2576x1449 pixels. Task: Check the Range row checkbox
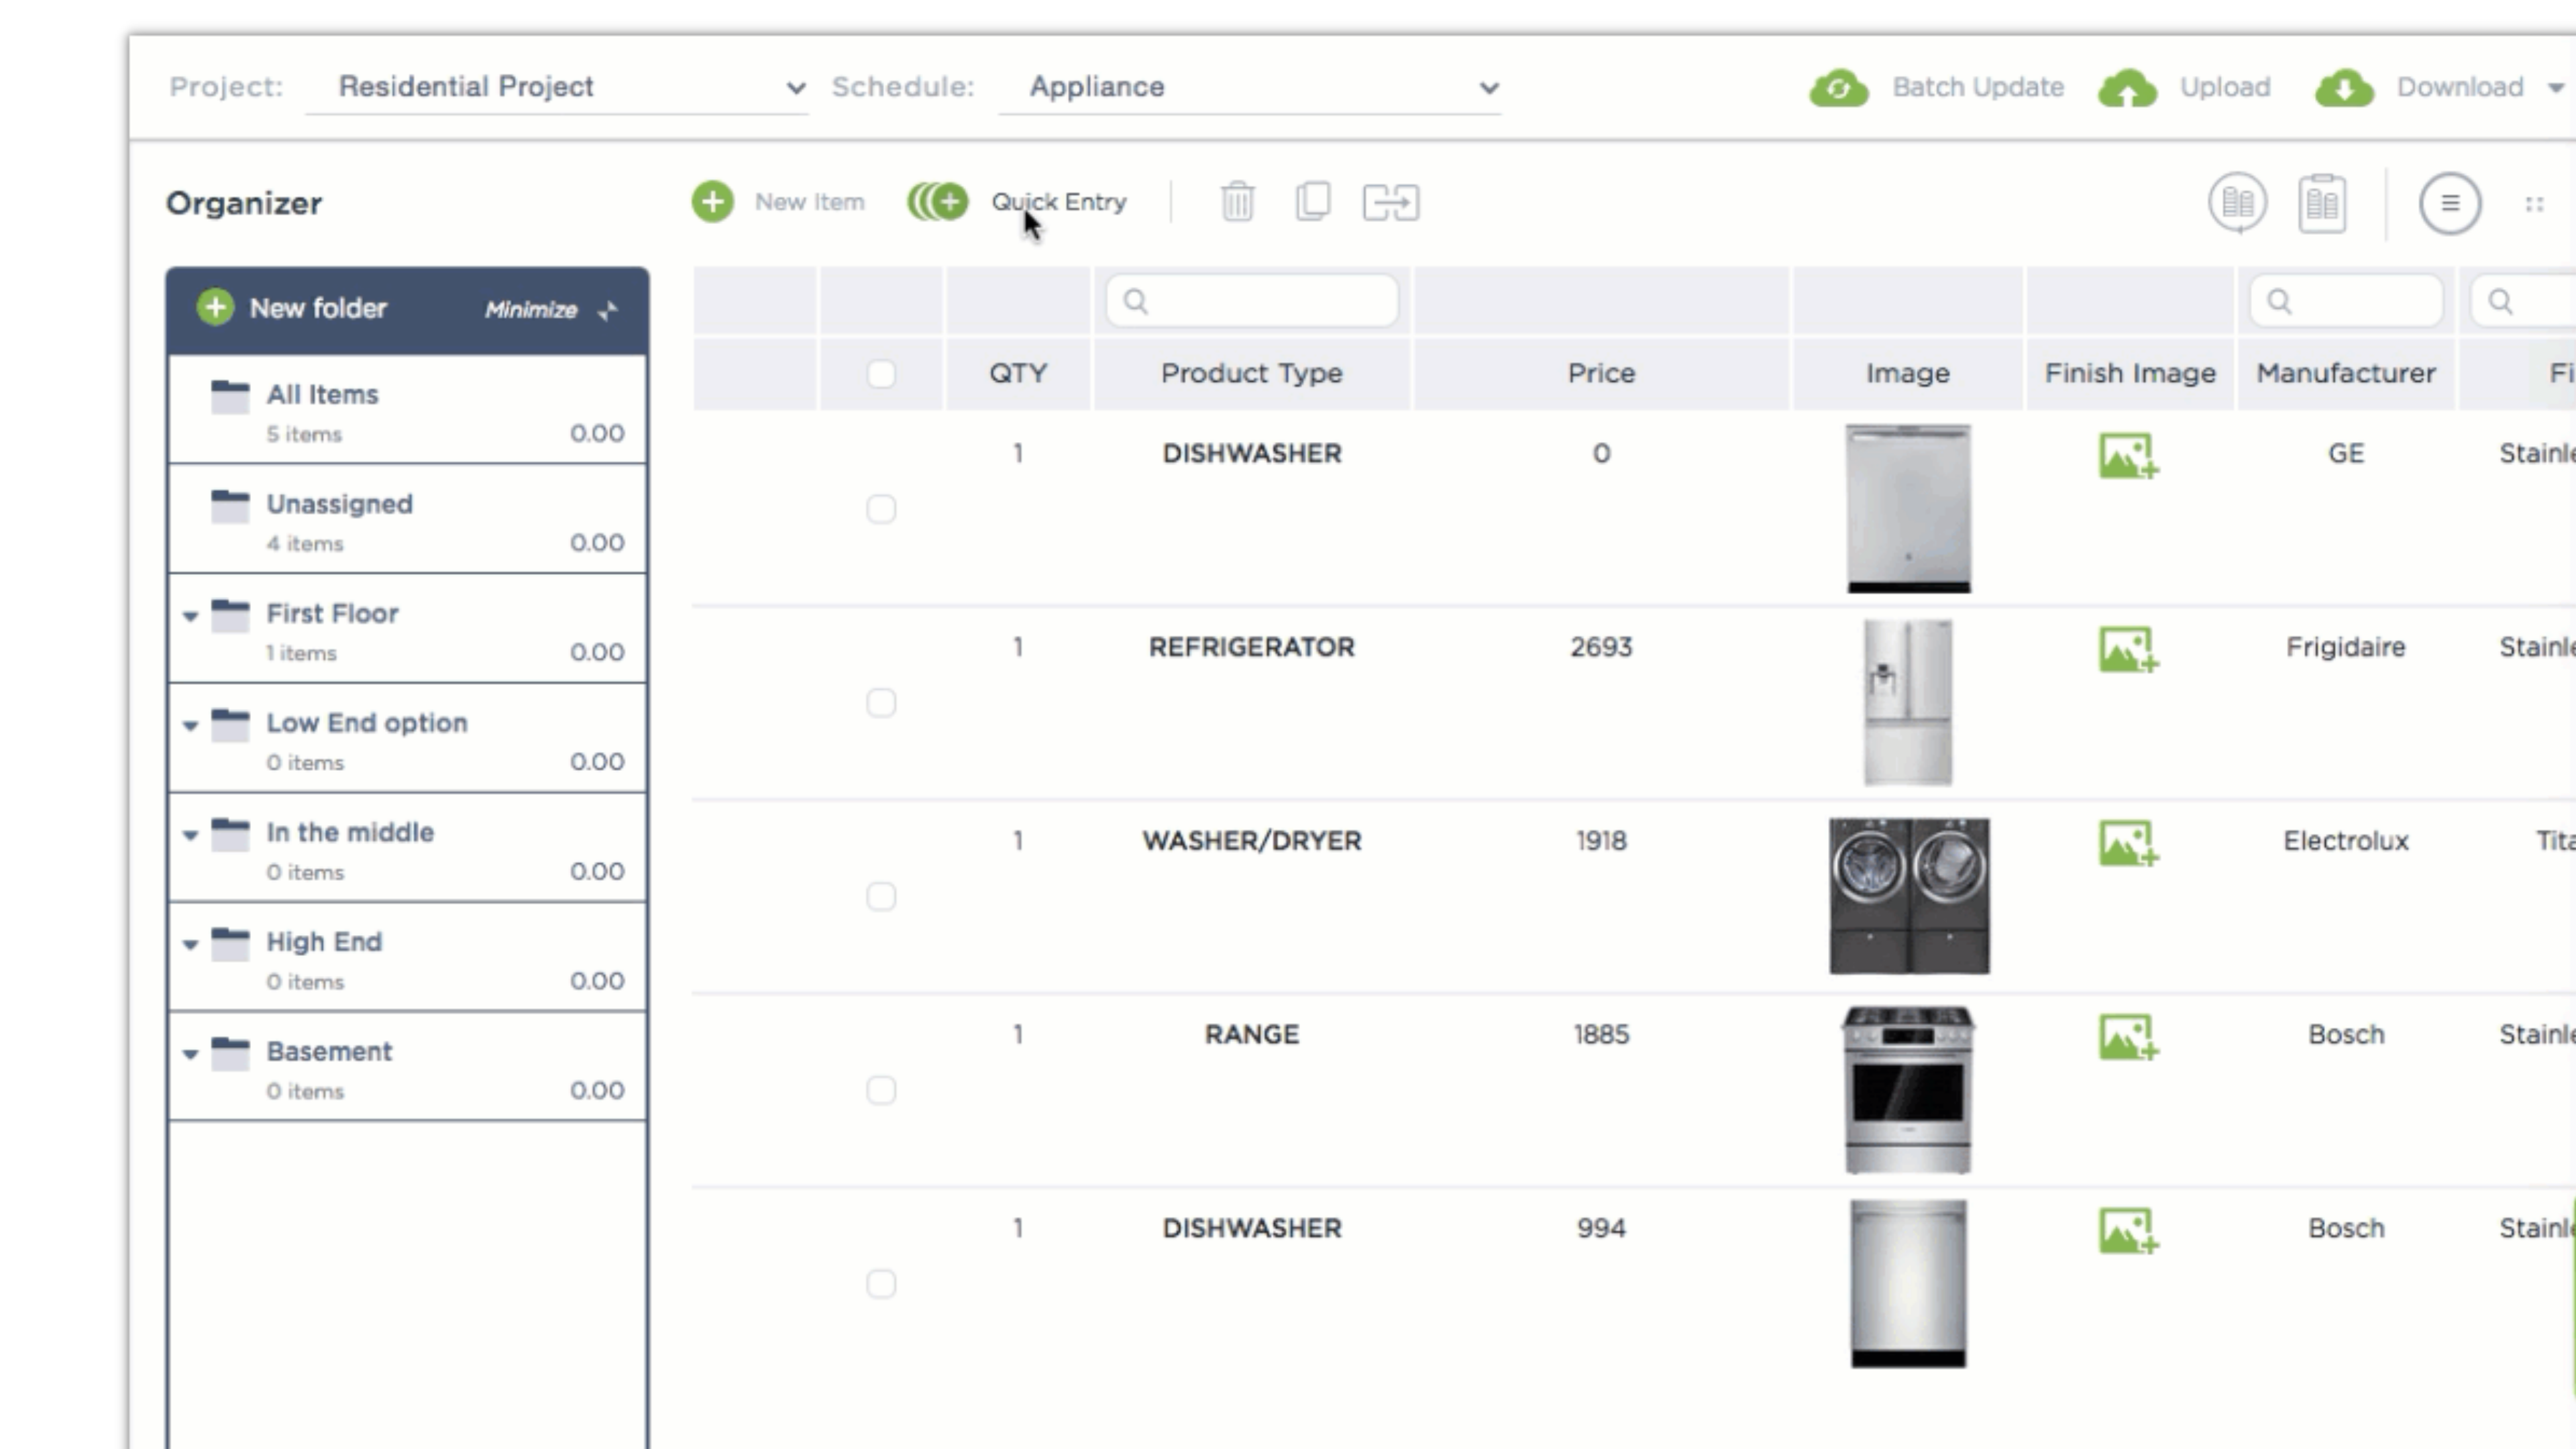pos(881,1090)
